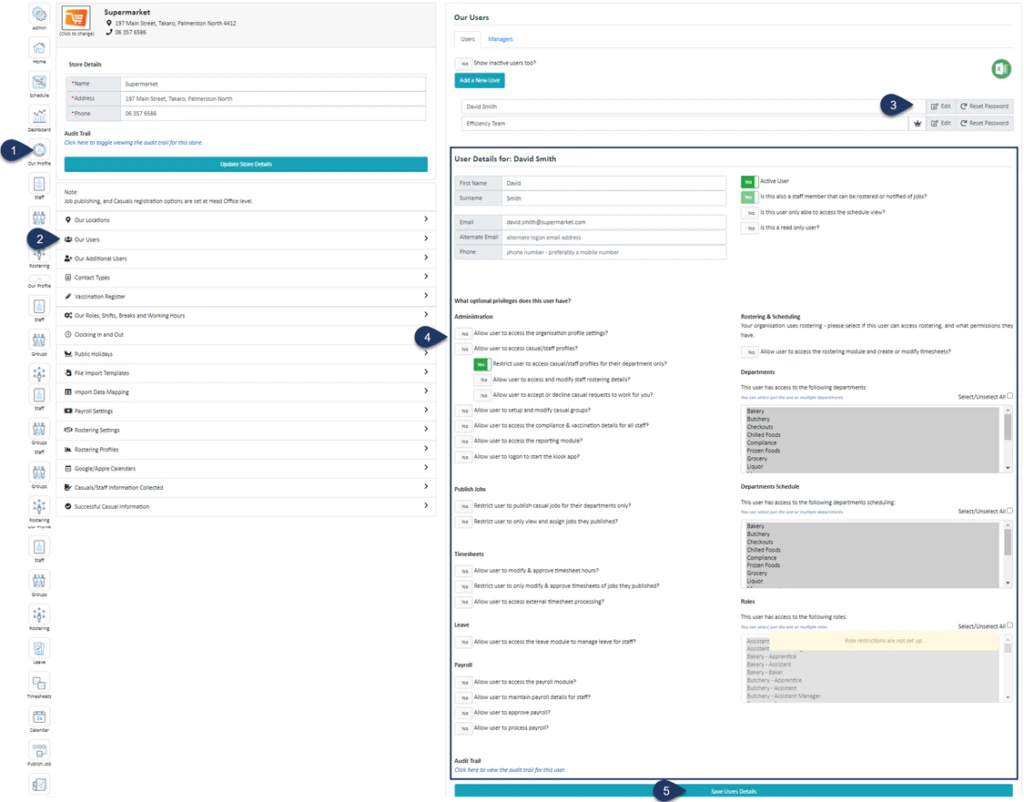Click the Rostering Profiles icon
This screenshot has height=802, width=1024.
tap(68, 449)
